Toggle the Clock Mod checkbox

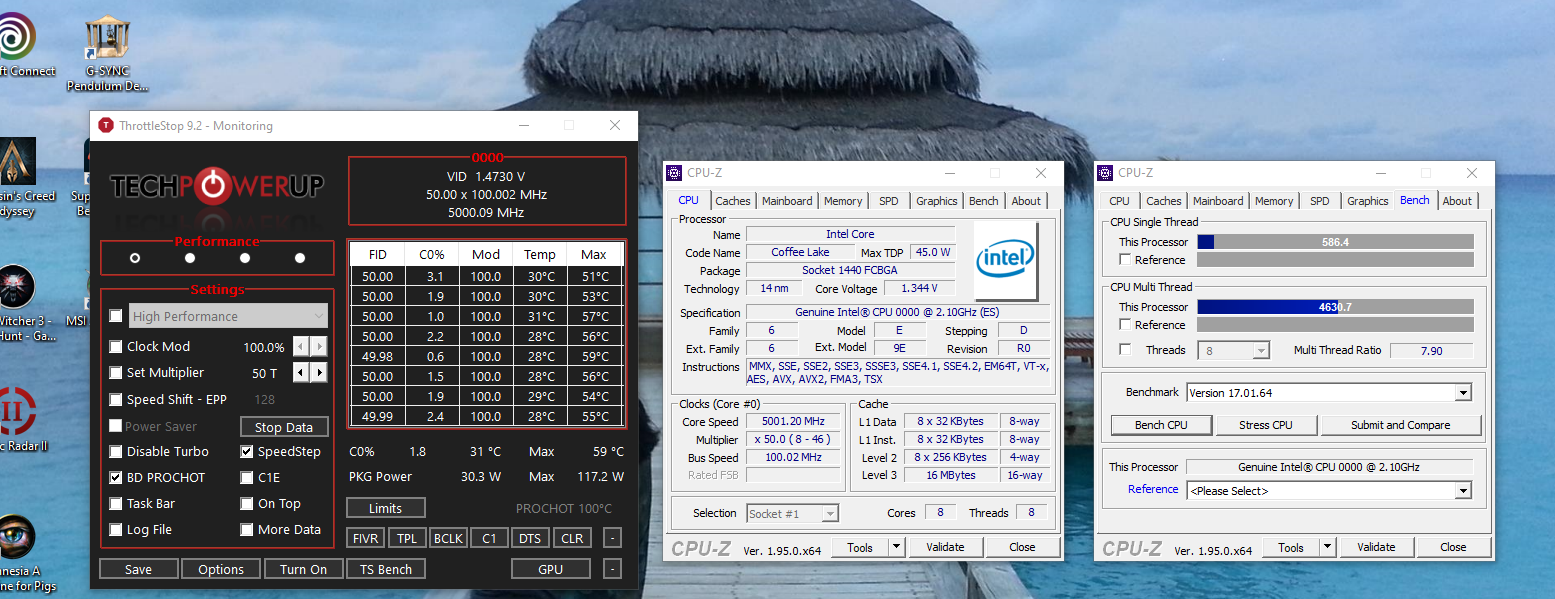click(x=116, y=347)
